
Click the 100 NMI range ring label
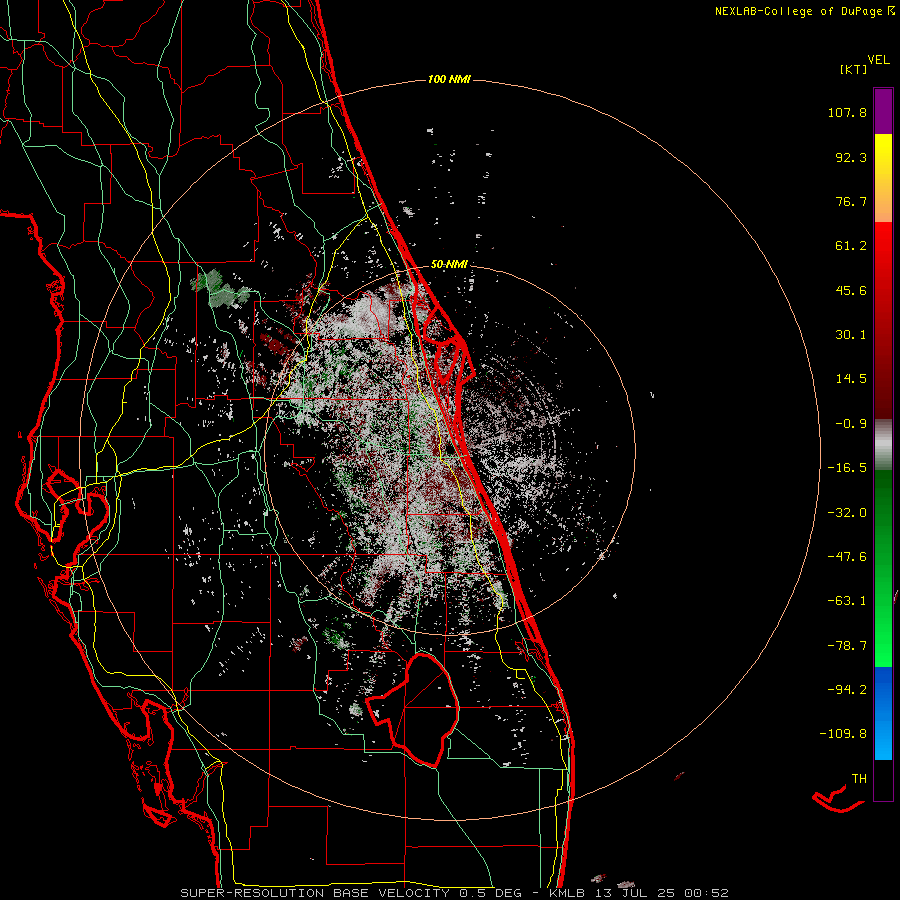449,79
